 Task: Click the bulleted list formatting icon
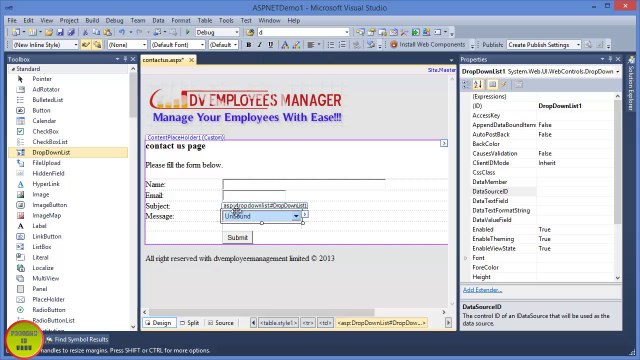tap(331, 45)
